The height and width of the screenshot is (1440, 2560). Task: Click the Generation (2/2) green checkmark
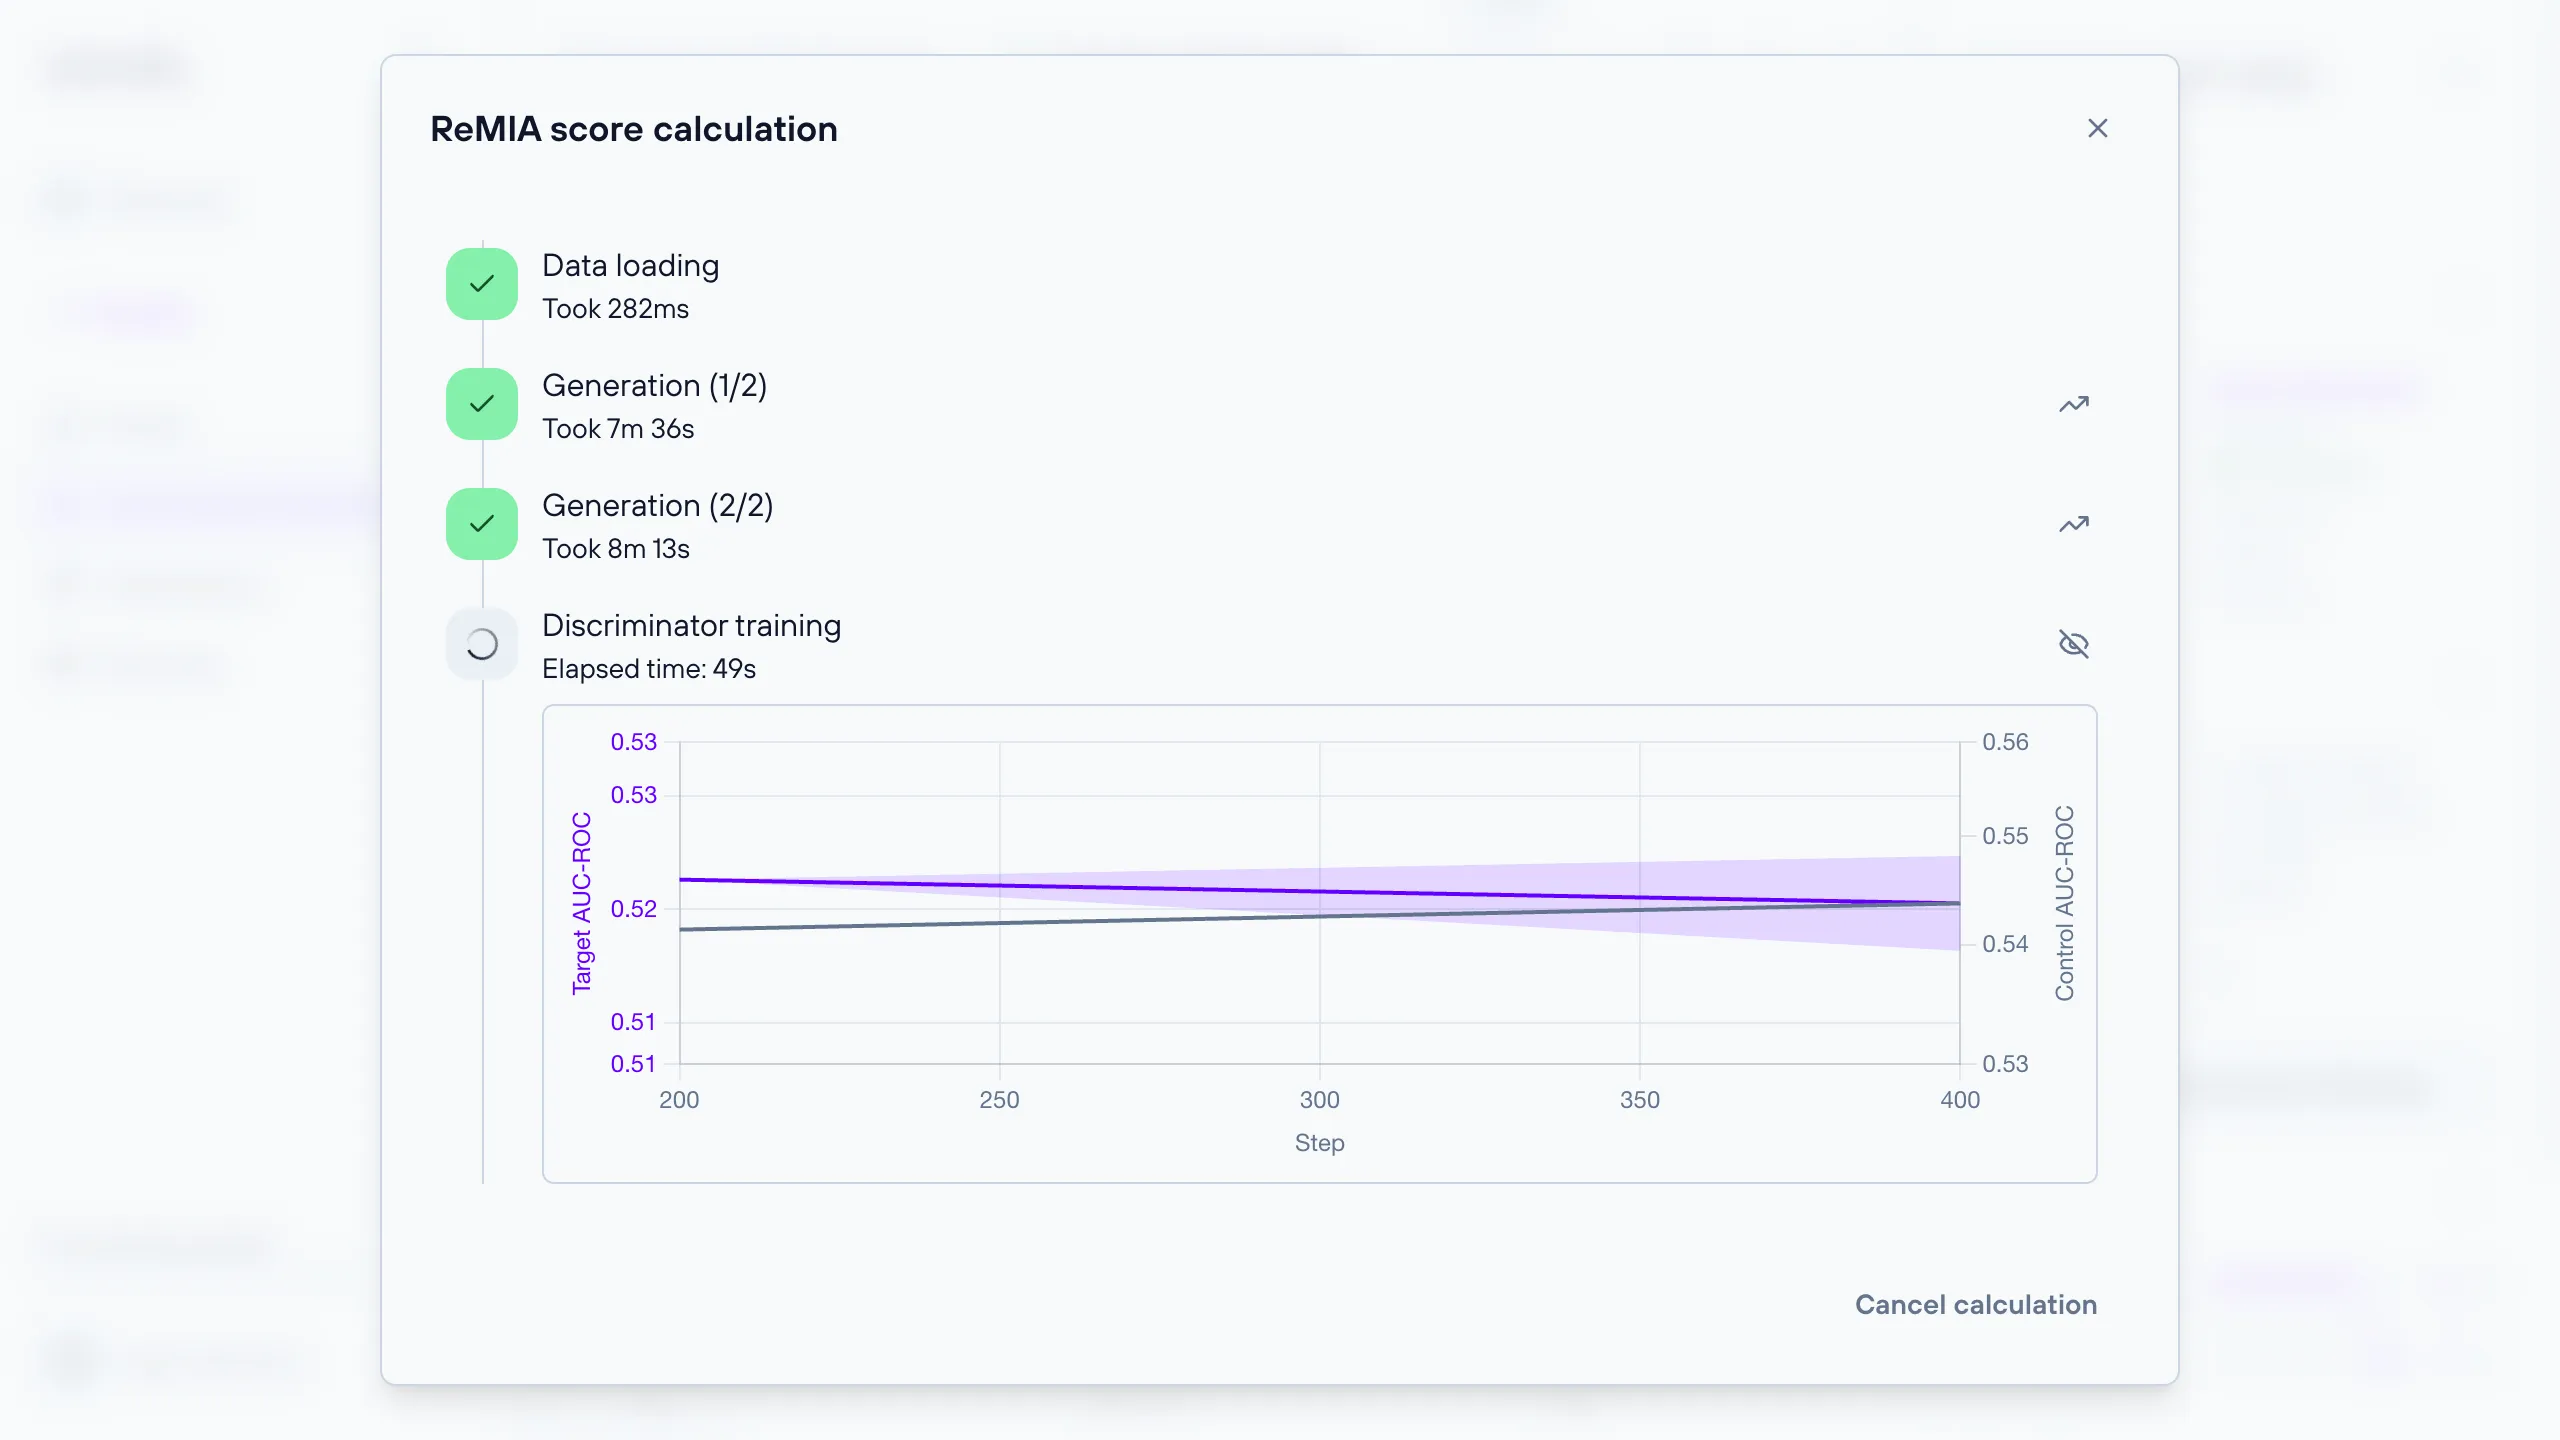point(482,524)
